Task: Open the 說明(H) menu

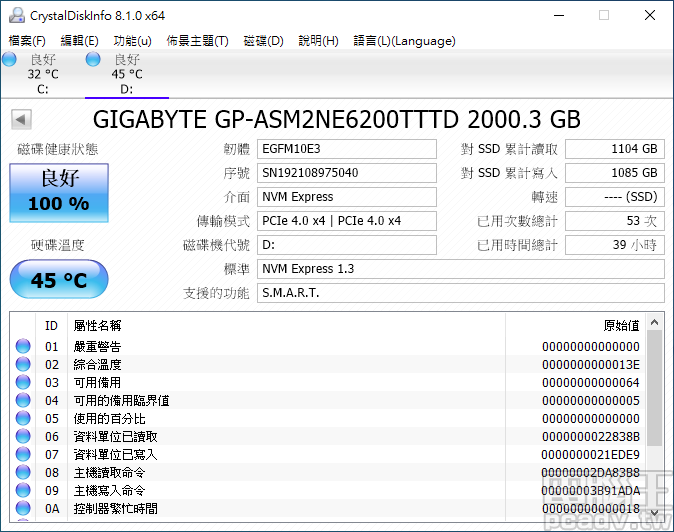Action: (318, 41)
